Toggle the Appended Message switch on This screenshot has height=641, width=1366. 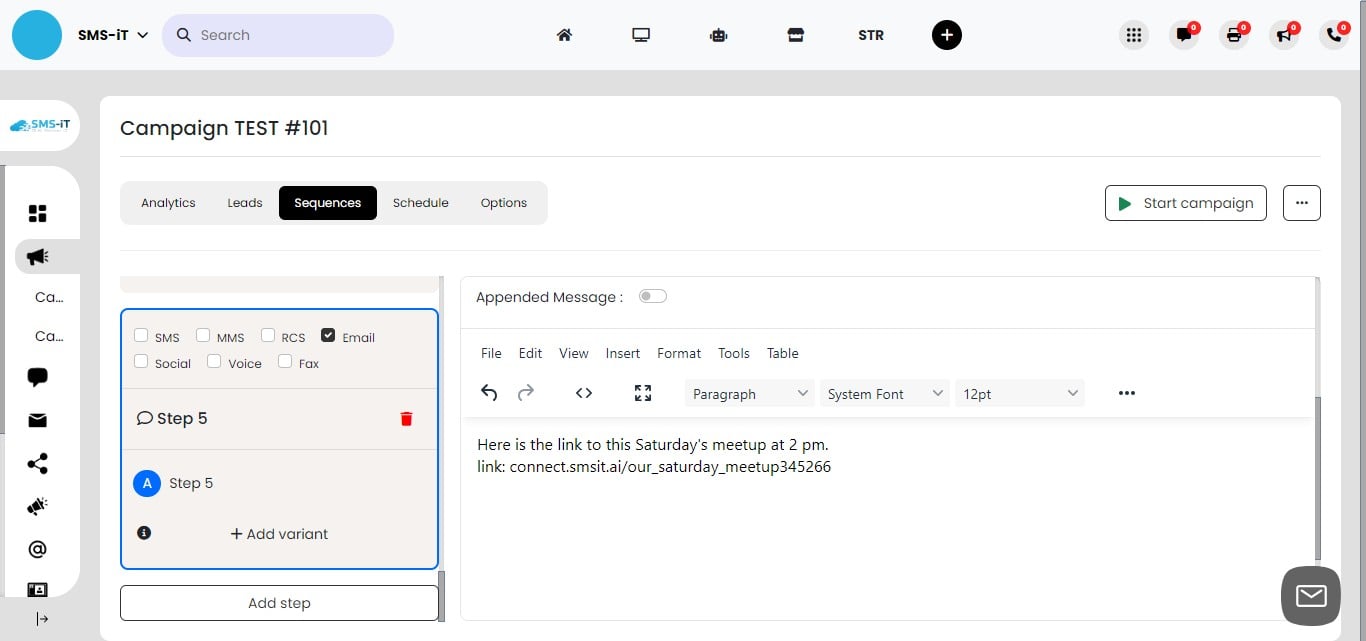click(x=652, y=296)
